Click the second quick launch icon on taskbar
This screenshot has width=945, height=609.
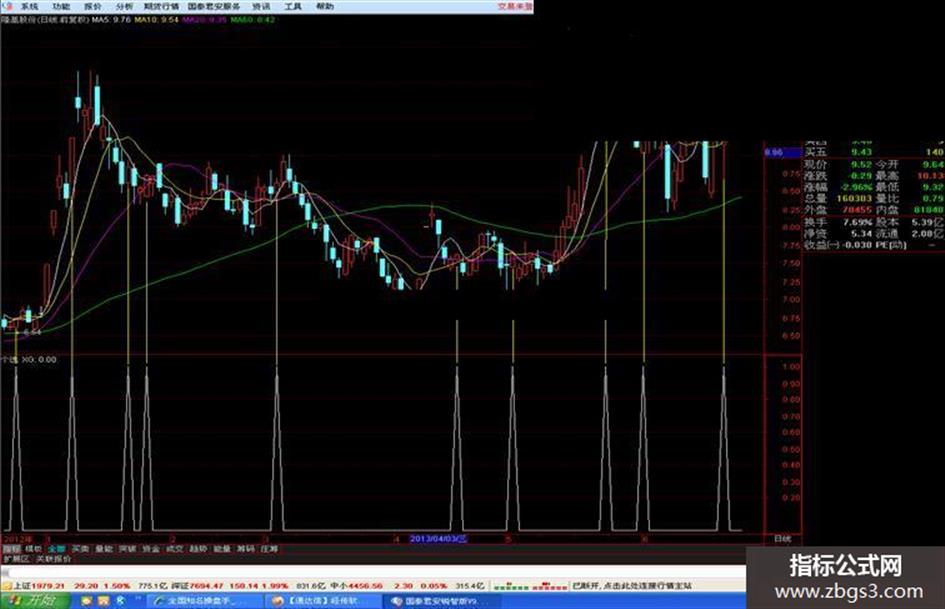pyautogui.click(x=104, y=601)
